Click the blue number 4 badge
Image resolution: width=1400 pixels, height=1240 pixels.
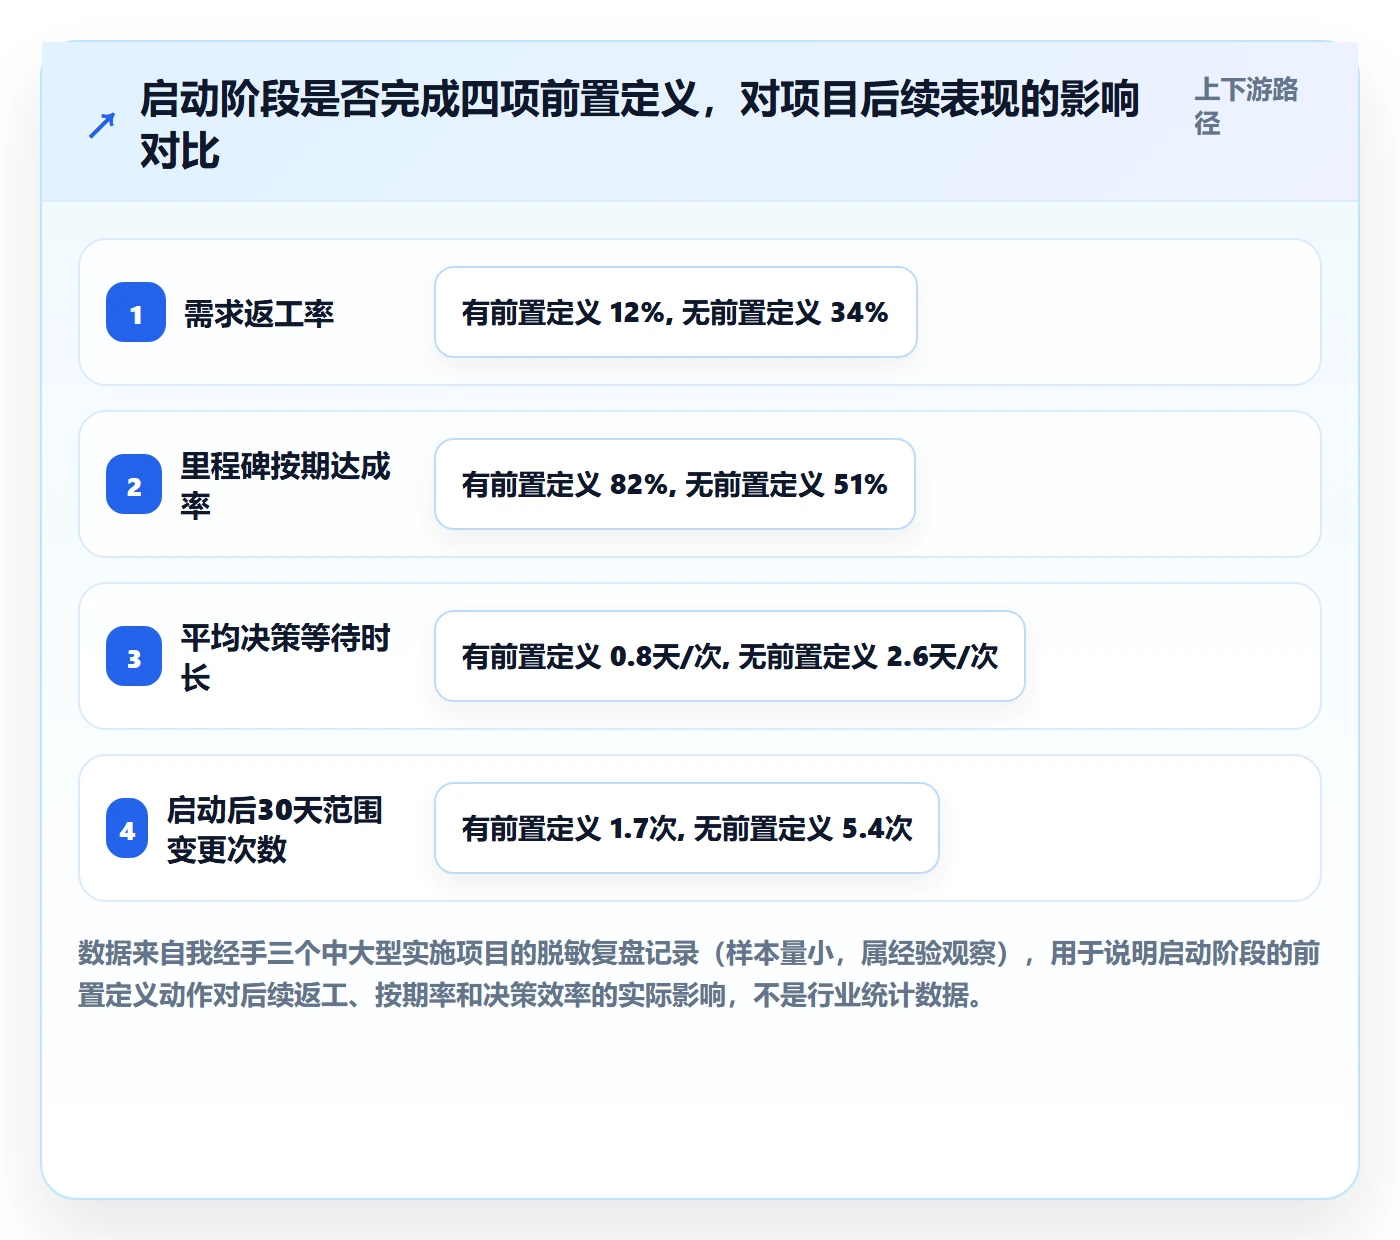coord(127,828)
